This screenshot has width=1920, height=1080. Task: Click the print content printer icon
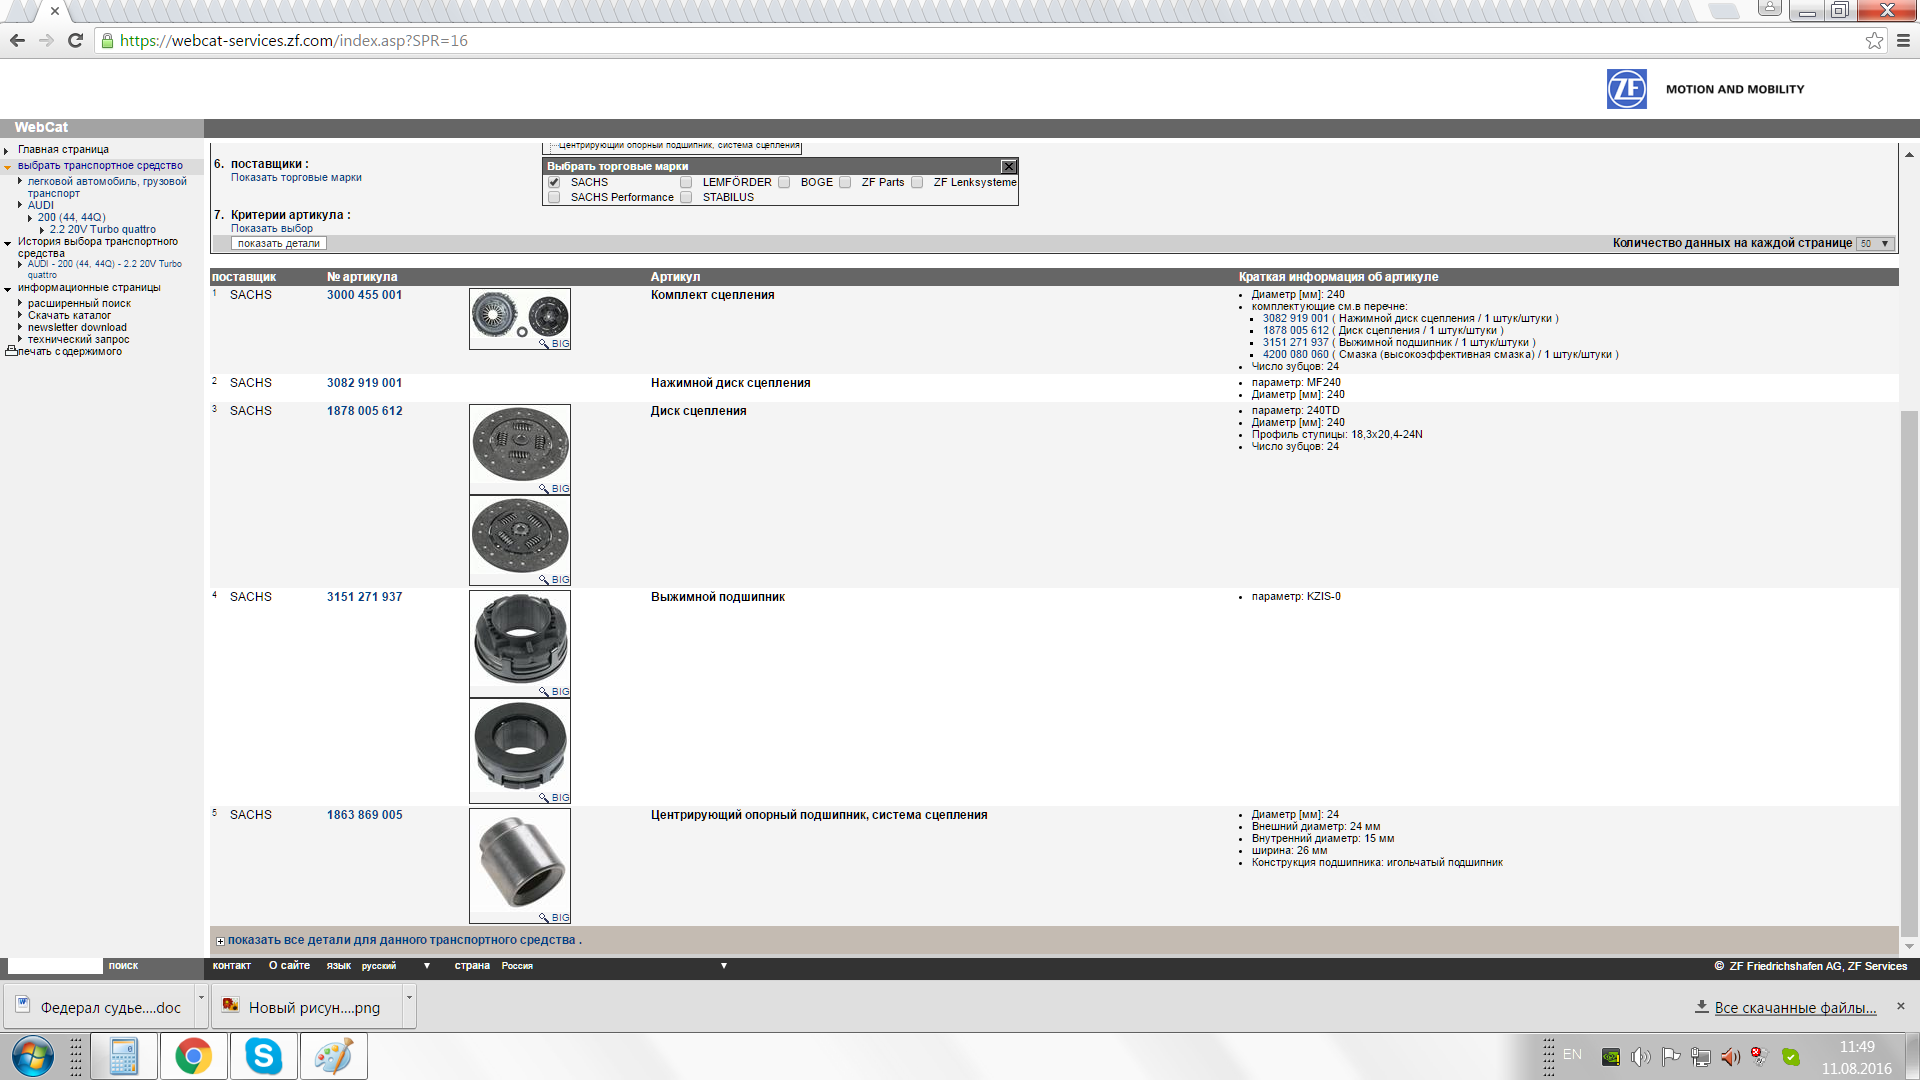[11, 351]
